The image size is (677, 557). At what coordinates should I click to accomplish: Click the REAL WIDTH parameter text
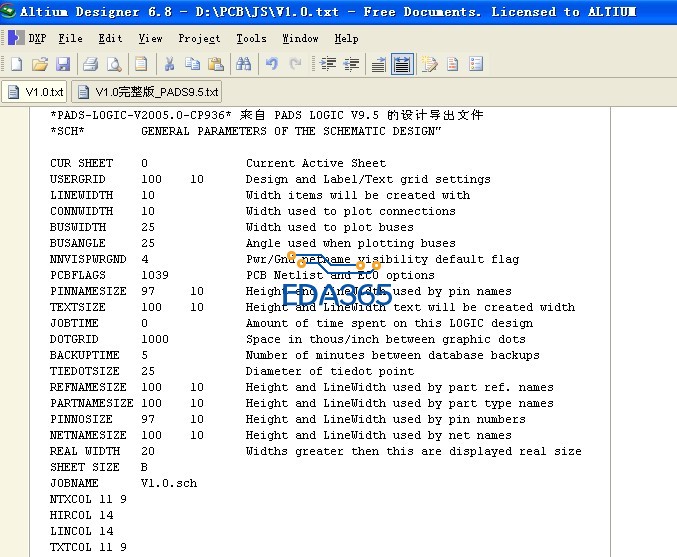tap(85, 451)
